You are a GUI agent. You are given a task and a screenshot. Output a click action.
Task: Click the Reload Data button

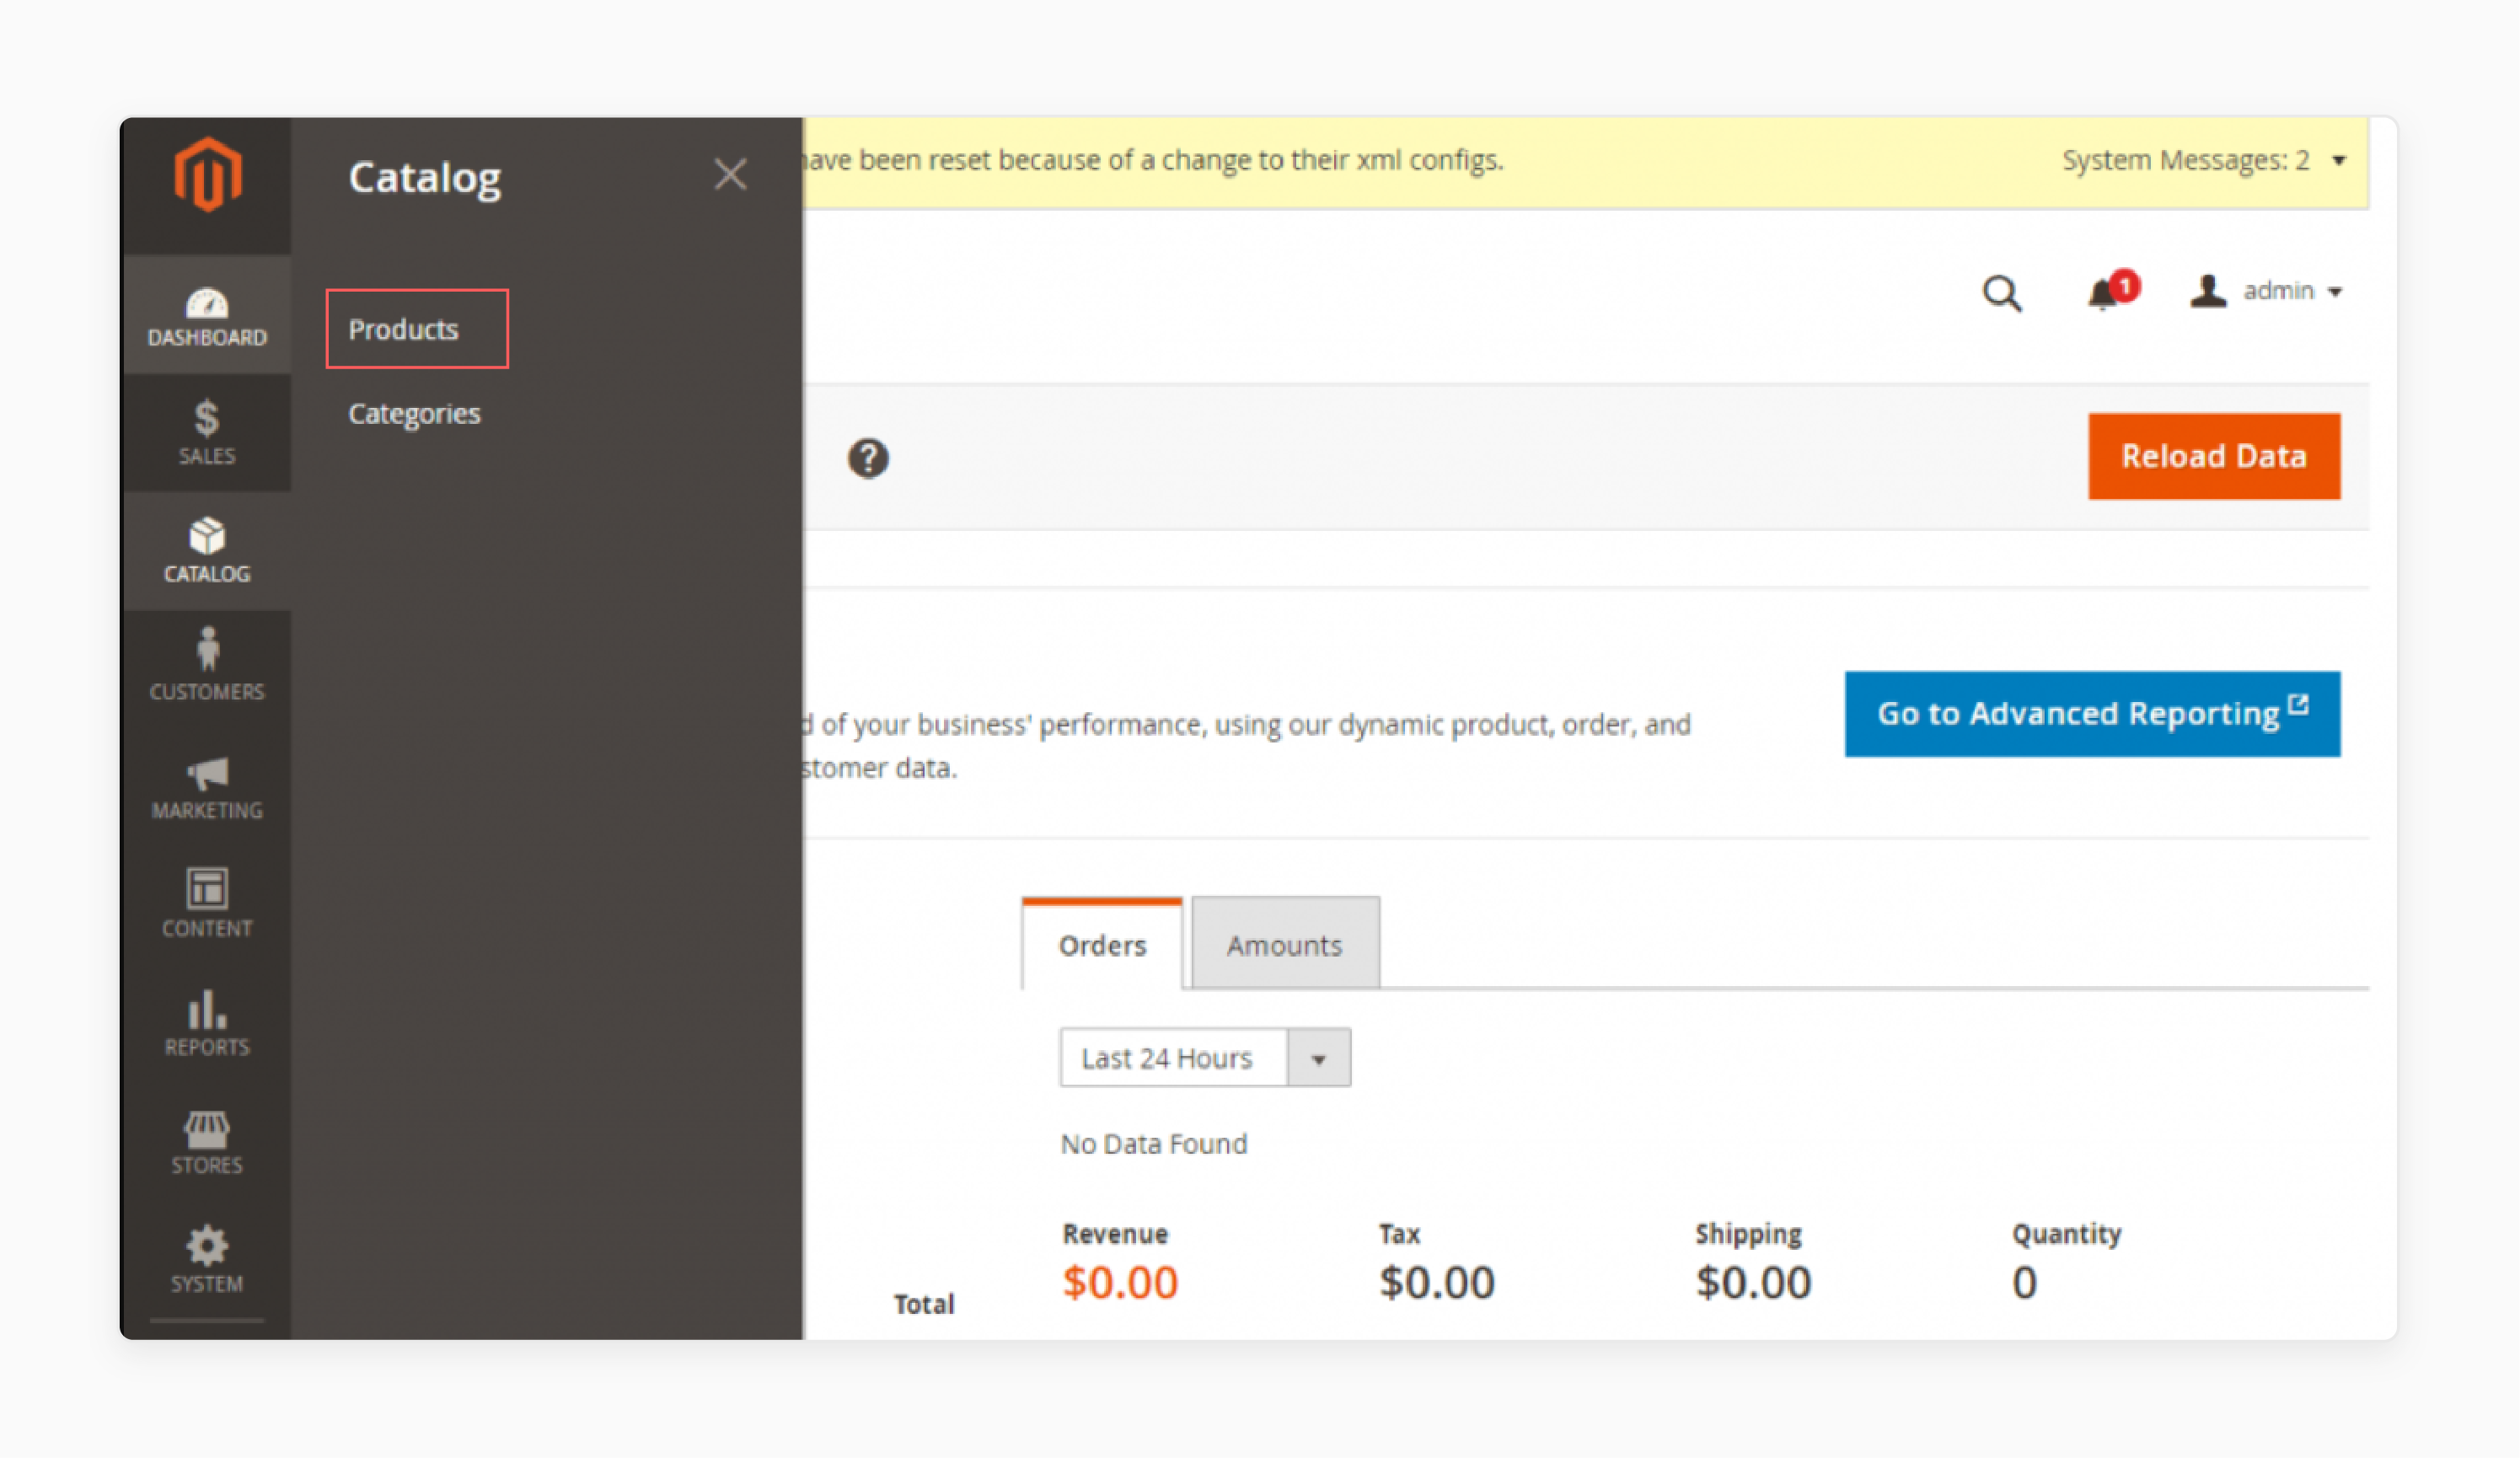pos(2217,455)
